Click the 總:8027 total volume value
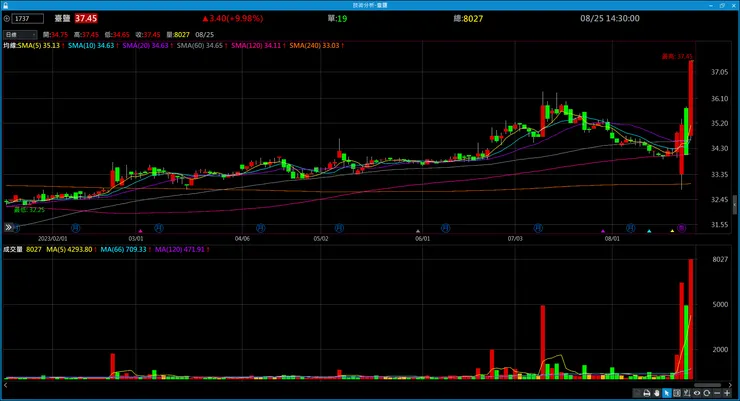The image size is (740, 401). pyautogui.click(x=468, y=18)
